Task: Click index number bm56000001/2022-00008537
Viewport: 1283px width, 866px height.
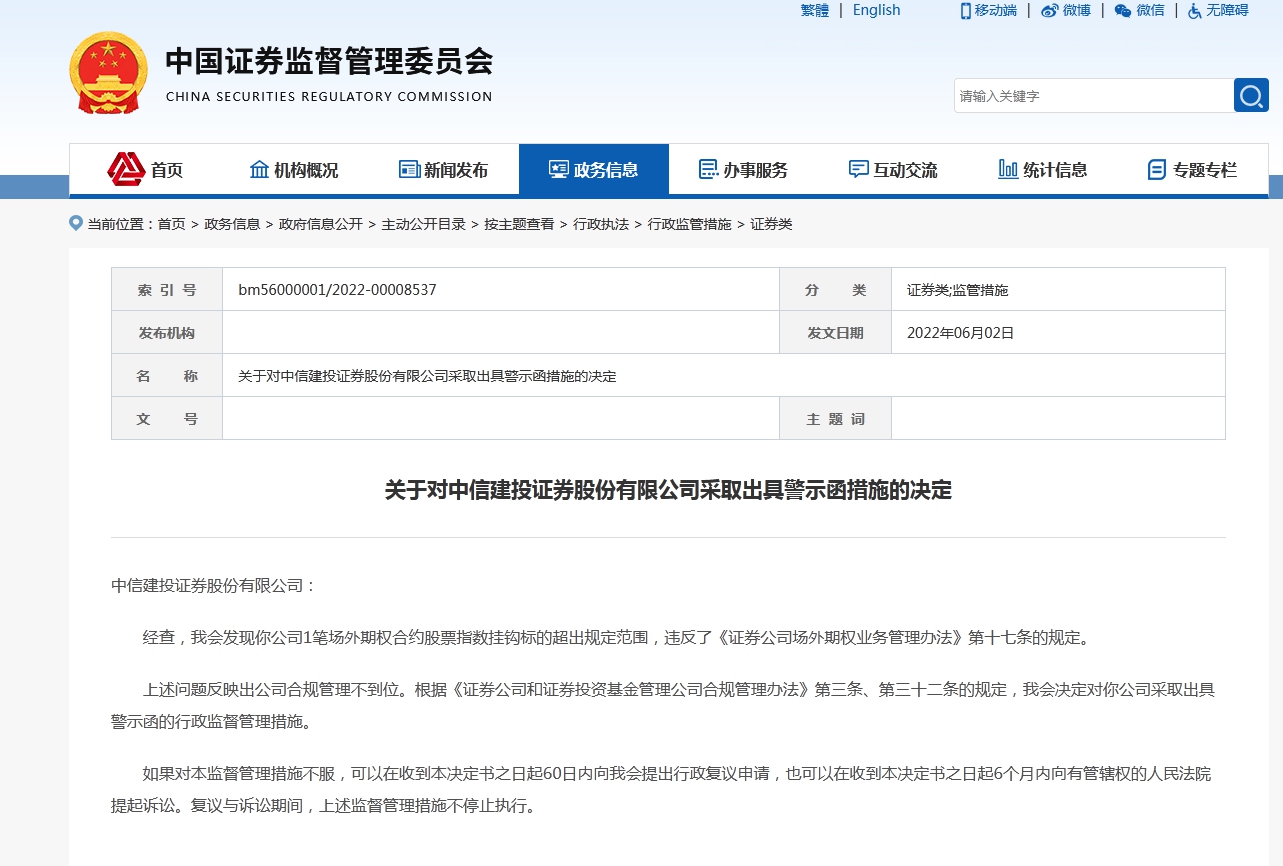Action: click(337, 290)
